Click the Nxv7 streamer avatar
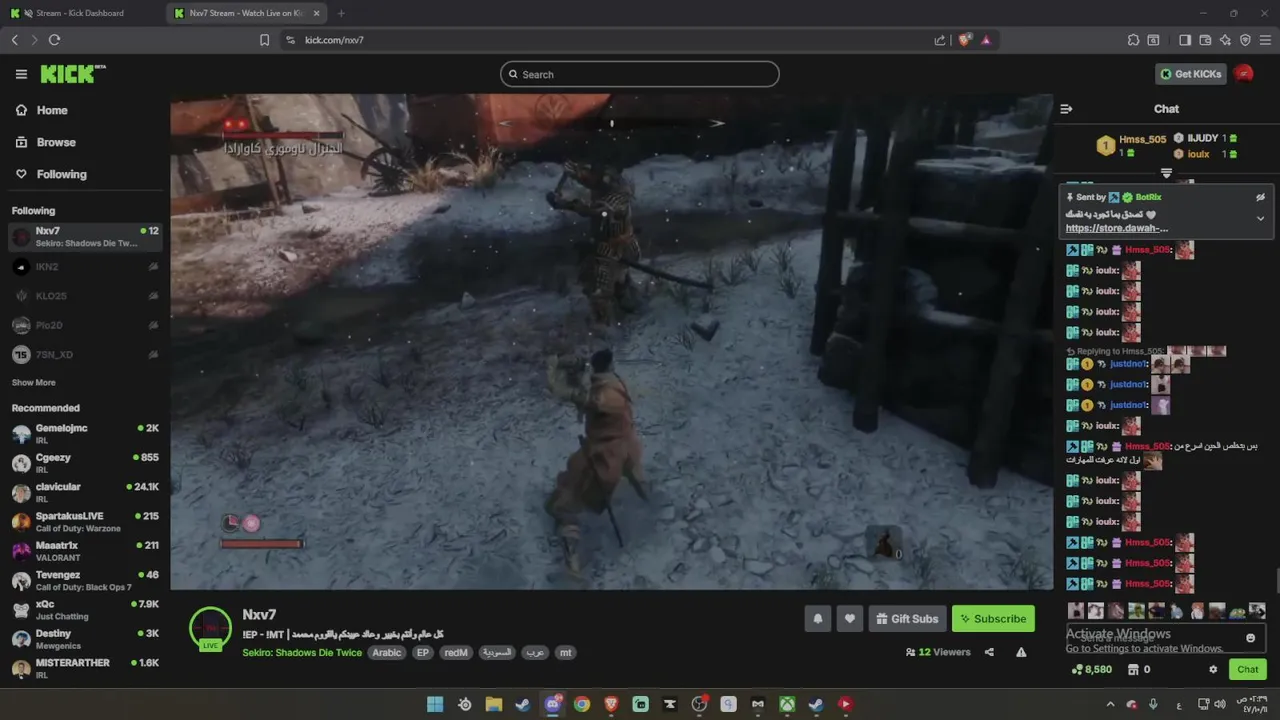The width and height of the screenshot is (1280, 720). [x=210, y=629]
